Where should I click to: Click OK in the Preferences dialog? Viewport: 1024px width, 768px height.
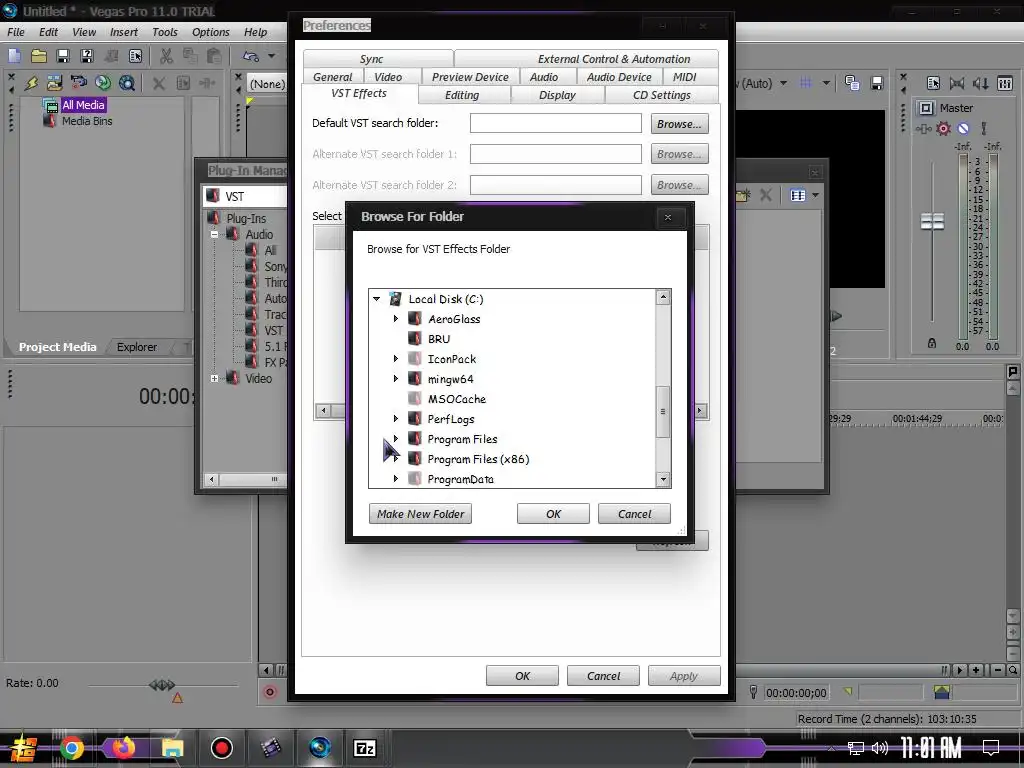click(x=522, y=676)
